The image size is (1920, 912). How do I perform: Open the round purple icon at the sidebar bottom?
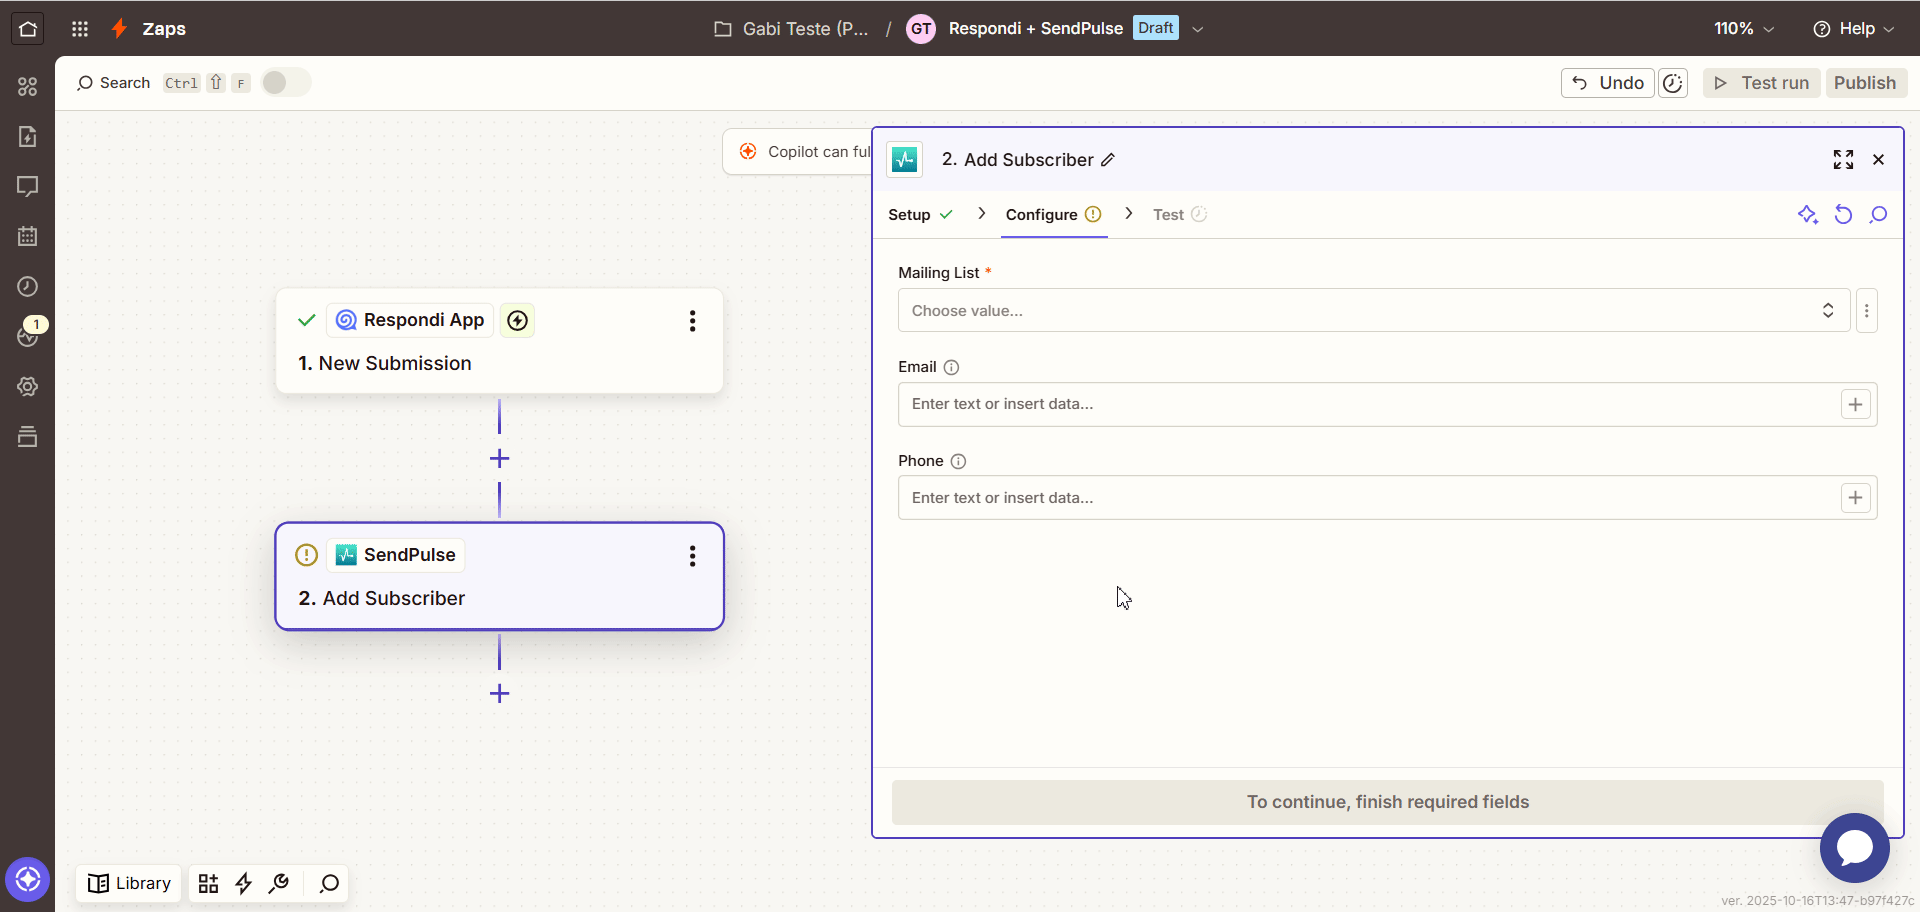tap(27, 880)
